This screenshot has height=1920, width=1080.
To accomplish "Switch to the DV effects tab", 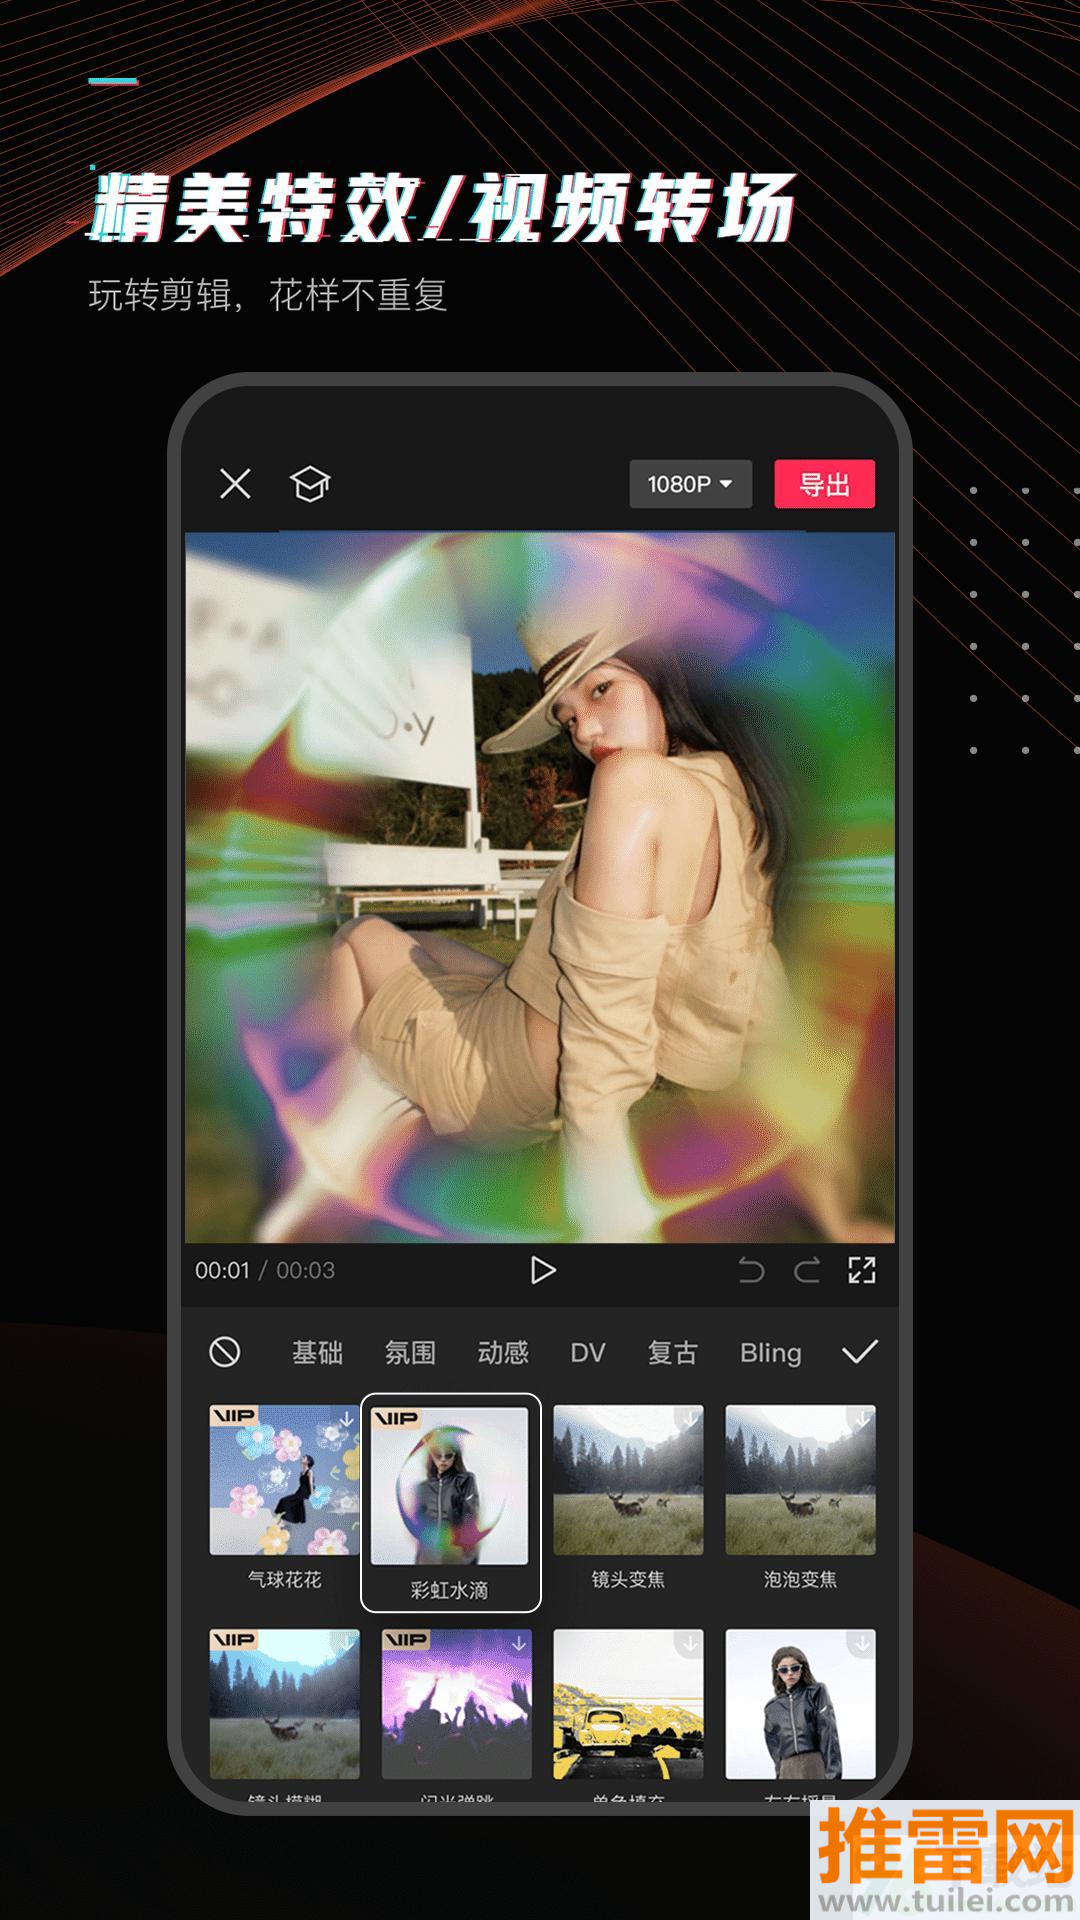I will [588, 1353].
